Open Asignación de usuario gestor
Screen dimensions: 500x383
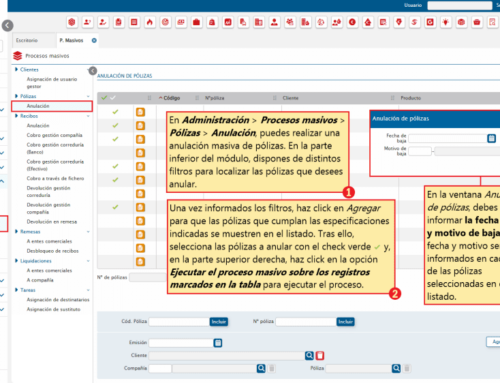[52, 83]
